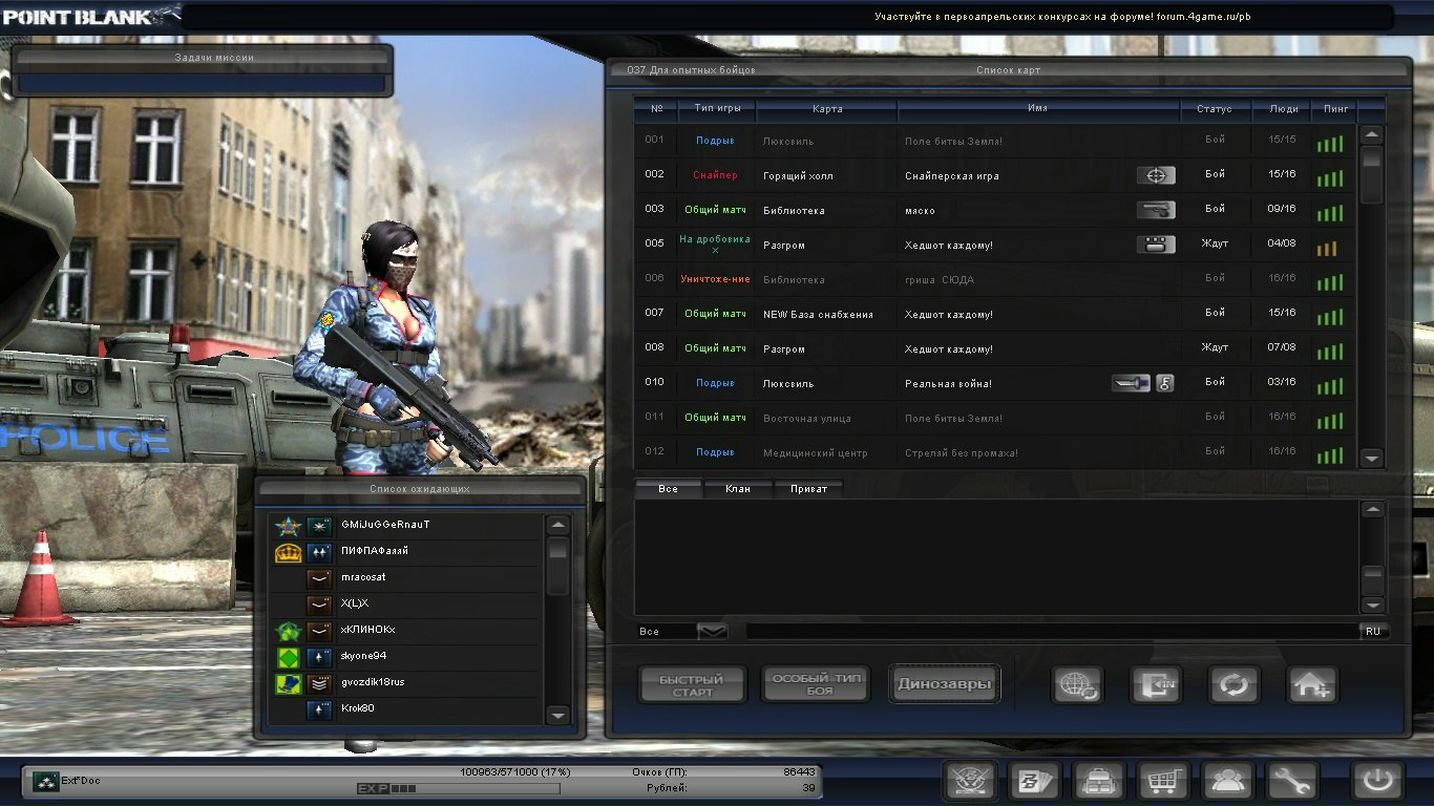The height and width of the screenshot is (806, 1434).
Task: Click the power exit button
Action: point(1377,781)
